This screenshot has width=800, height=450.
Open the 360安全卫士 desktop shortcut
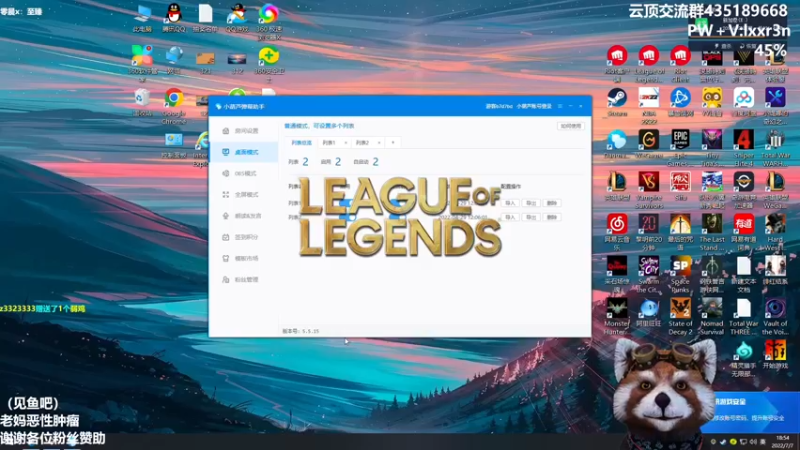pyautogui.click(x=269, y=64)
